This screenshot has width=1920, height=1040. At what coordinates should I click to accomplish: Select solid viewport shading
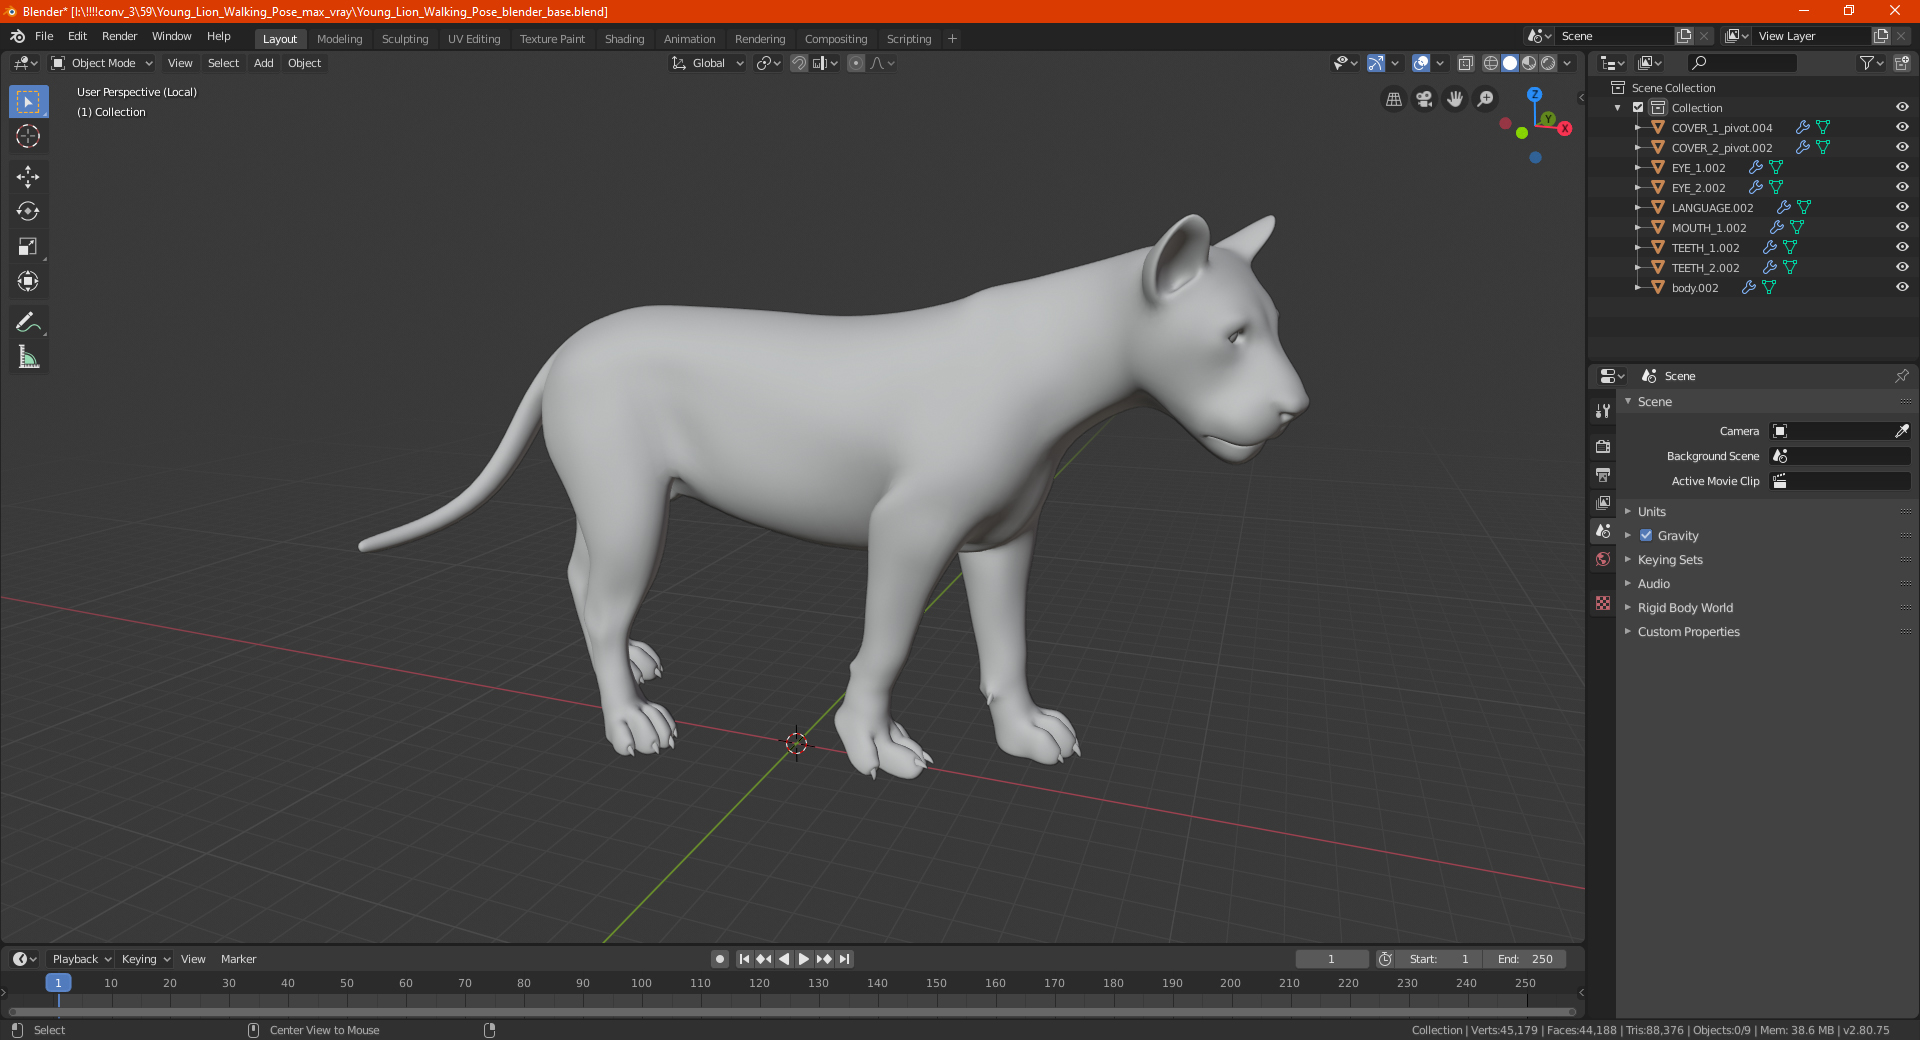coord(1510,63)
